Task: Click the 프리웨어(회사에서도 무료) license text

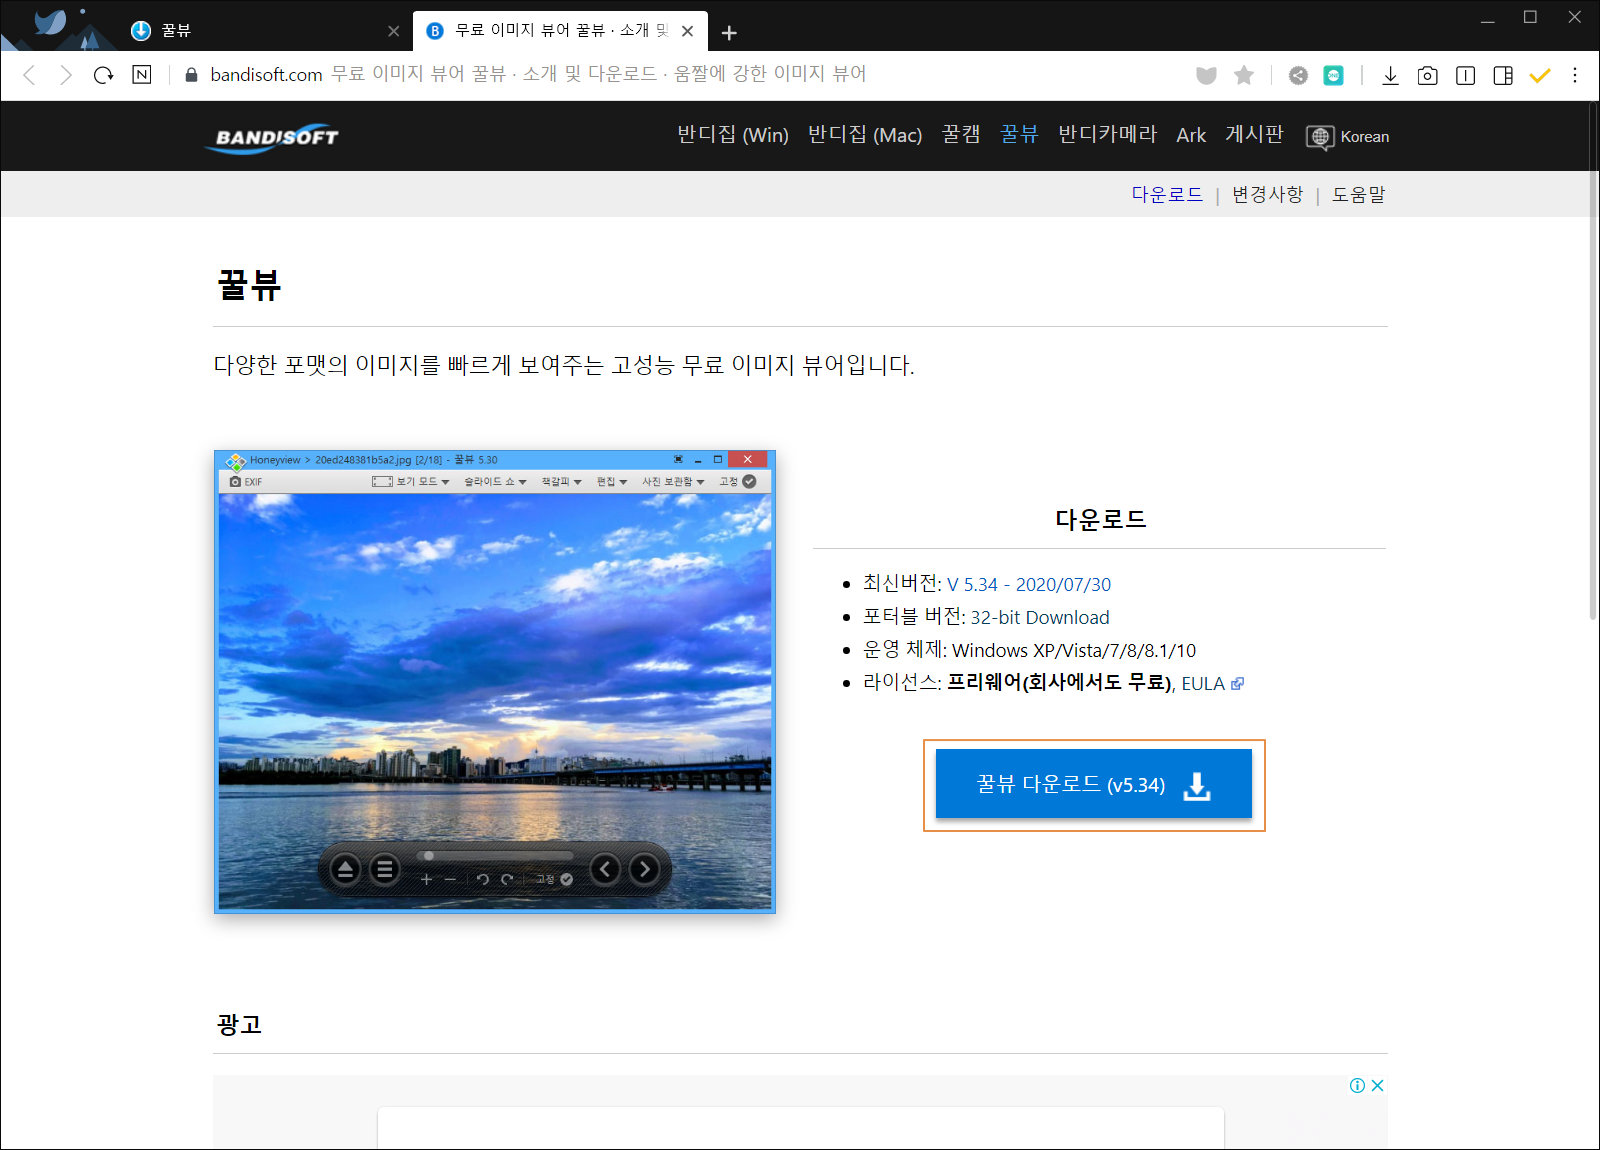Action: tap(1059, 683)
